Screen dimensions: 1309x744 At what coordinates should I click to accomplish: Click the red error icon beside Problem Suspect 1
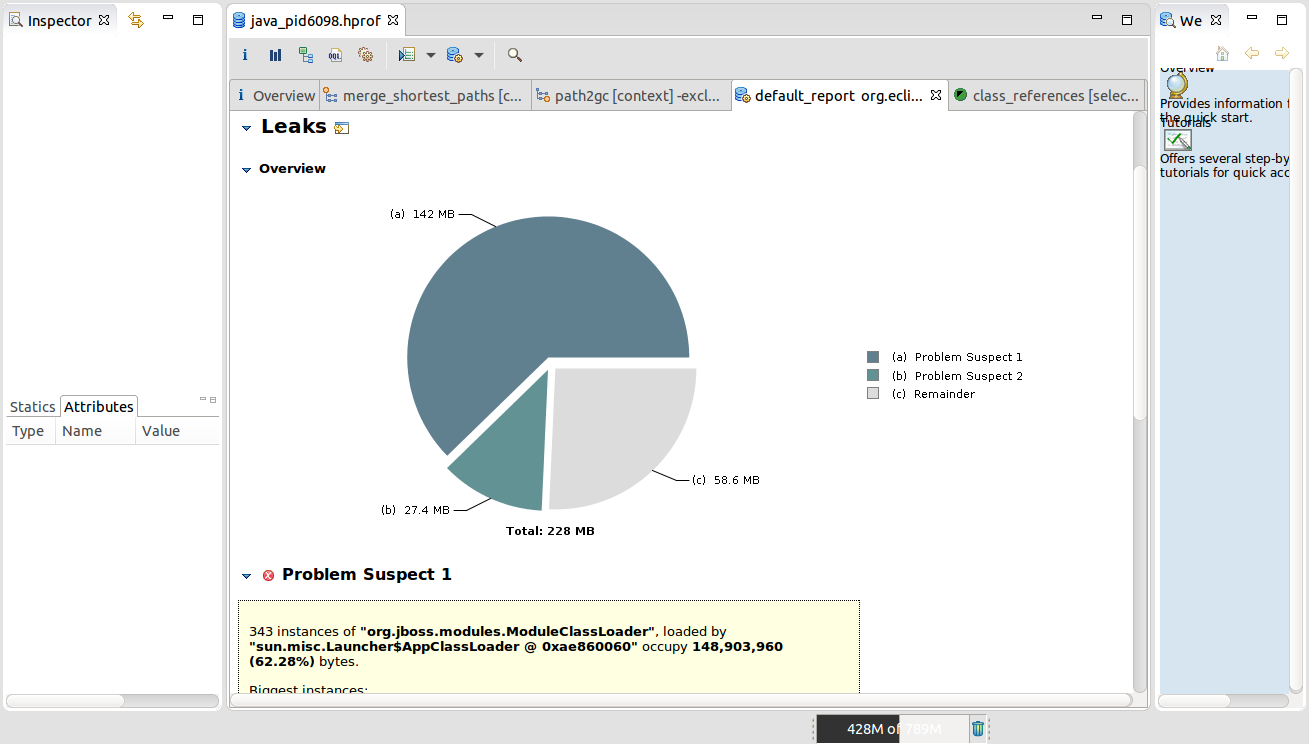(x=268, y=575)
